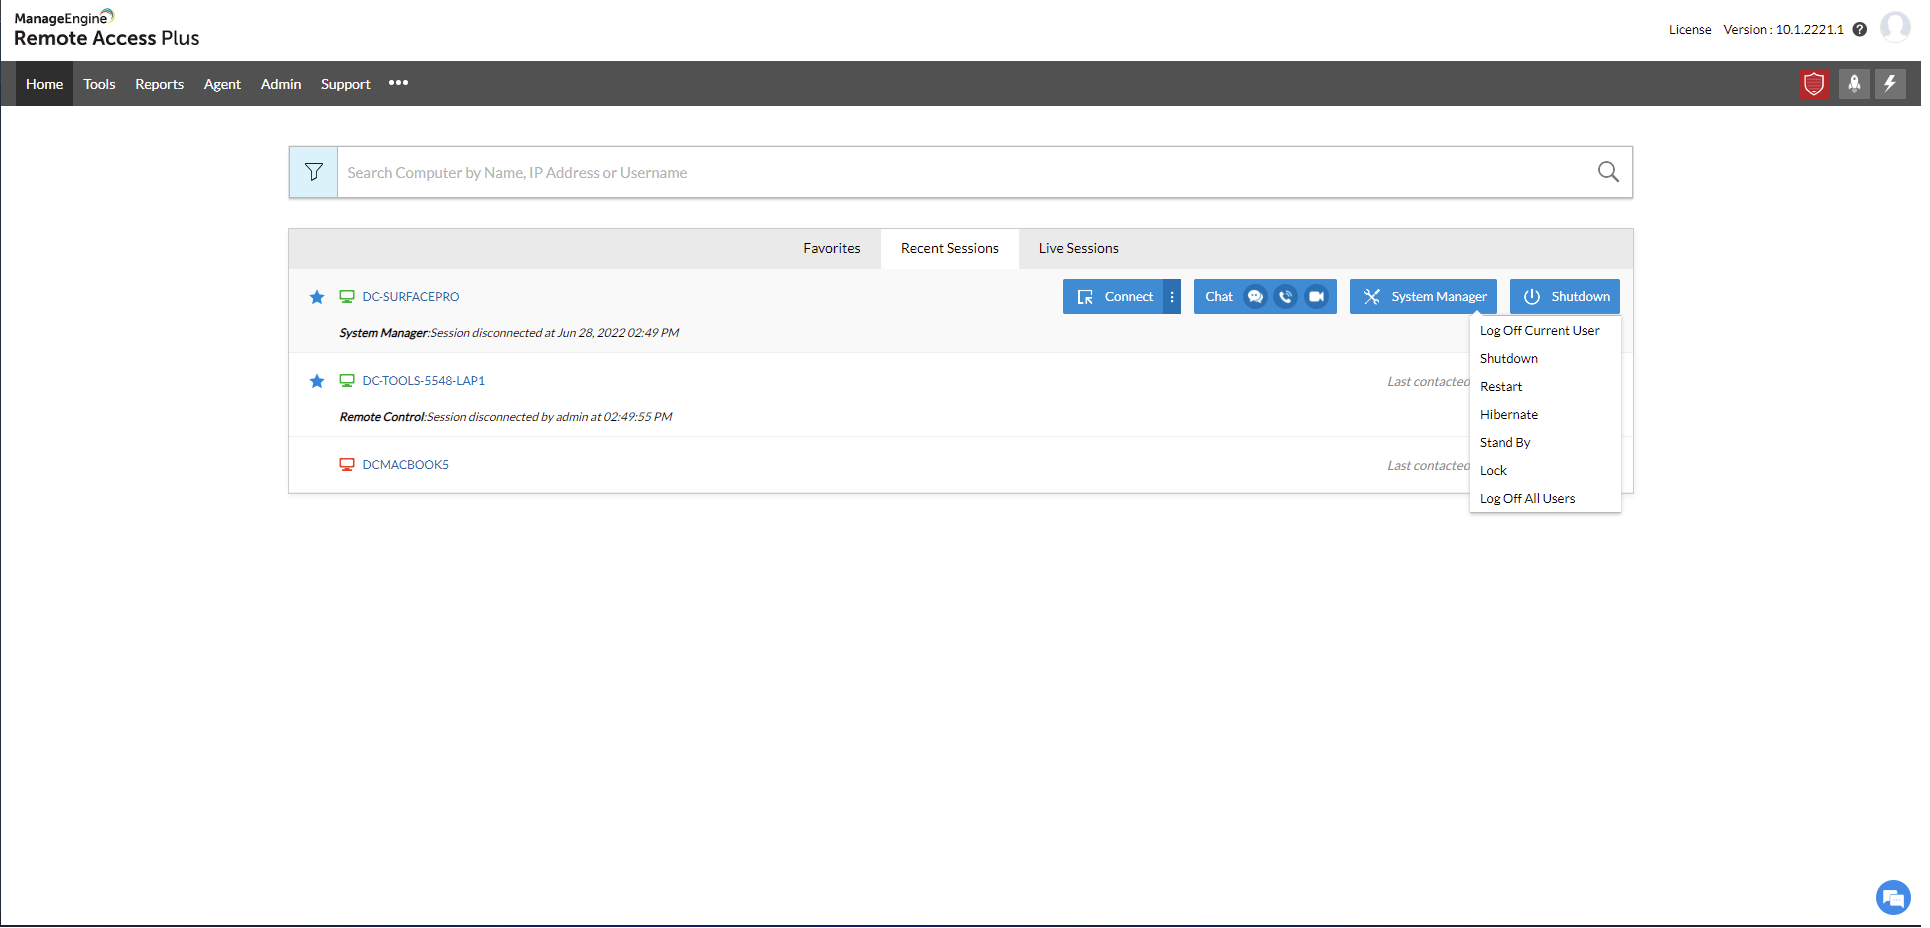Screen dimensions: 1930x928
Task: Open the security alerts shield icon
Action: (1814, 84)
